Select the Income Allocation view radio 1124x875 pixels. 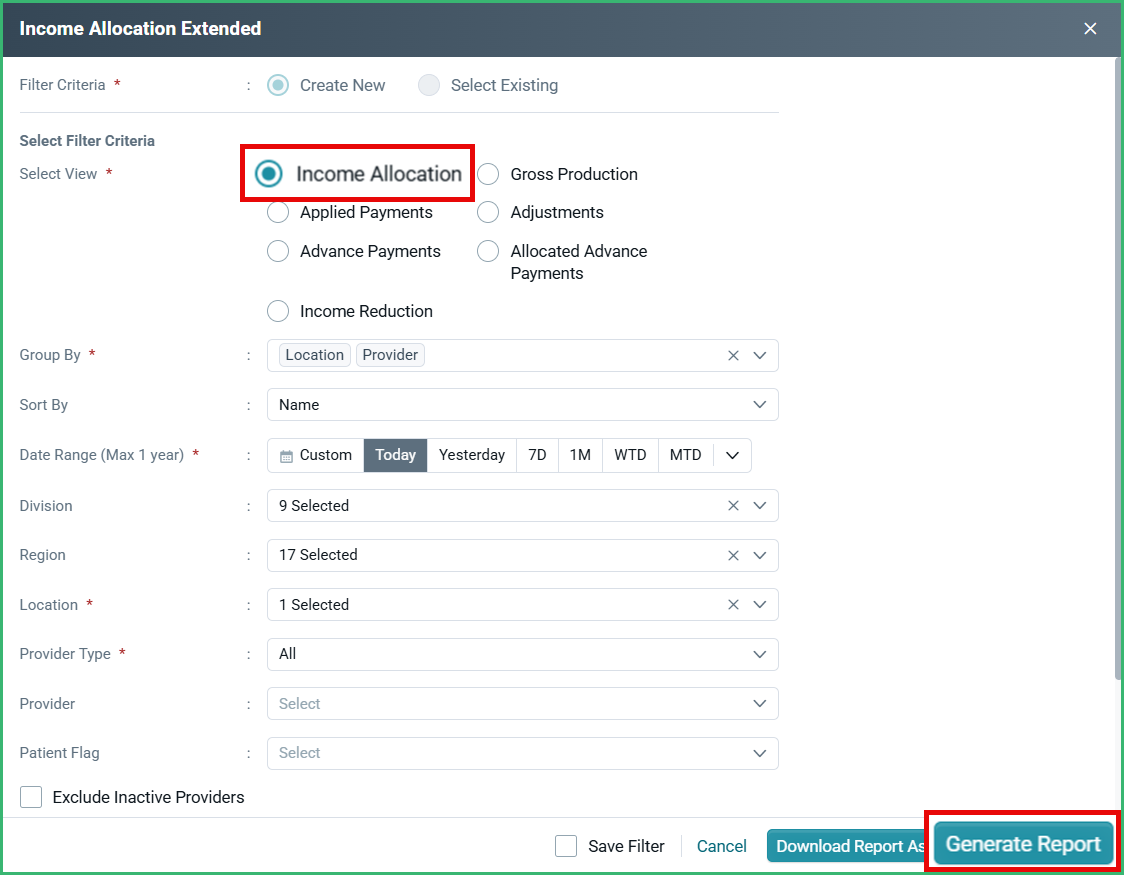click(269, 173)
